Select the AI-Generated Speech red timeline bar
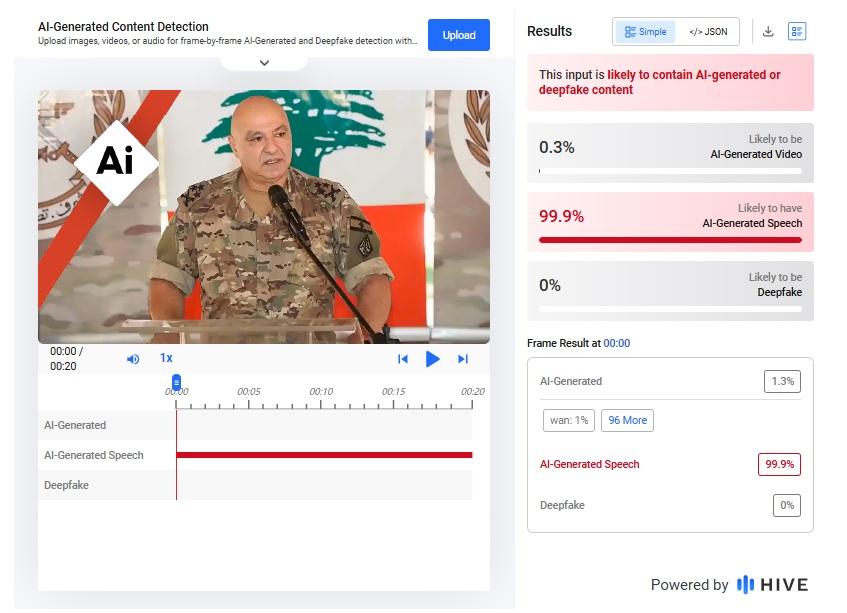 click(324, 455)
